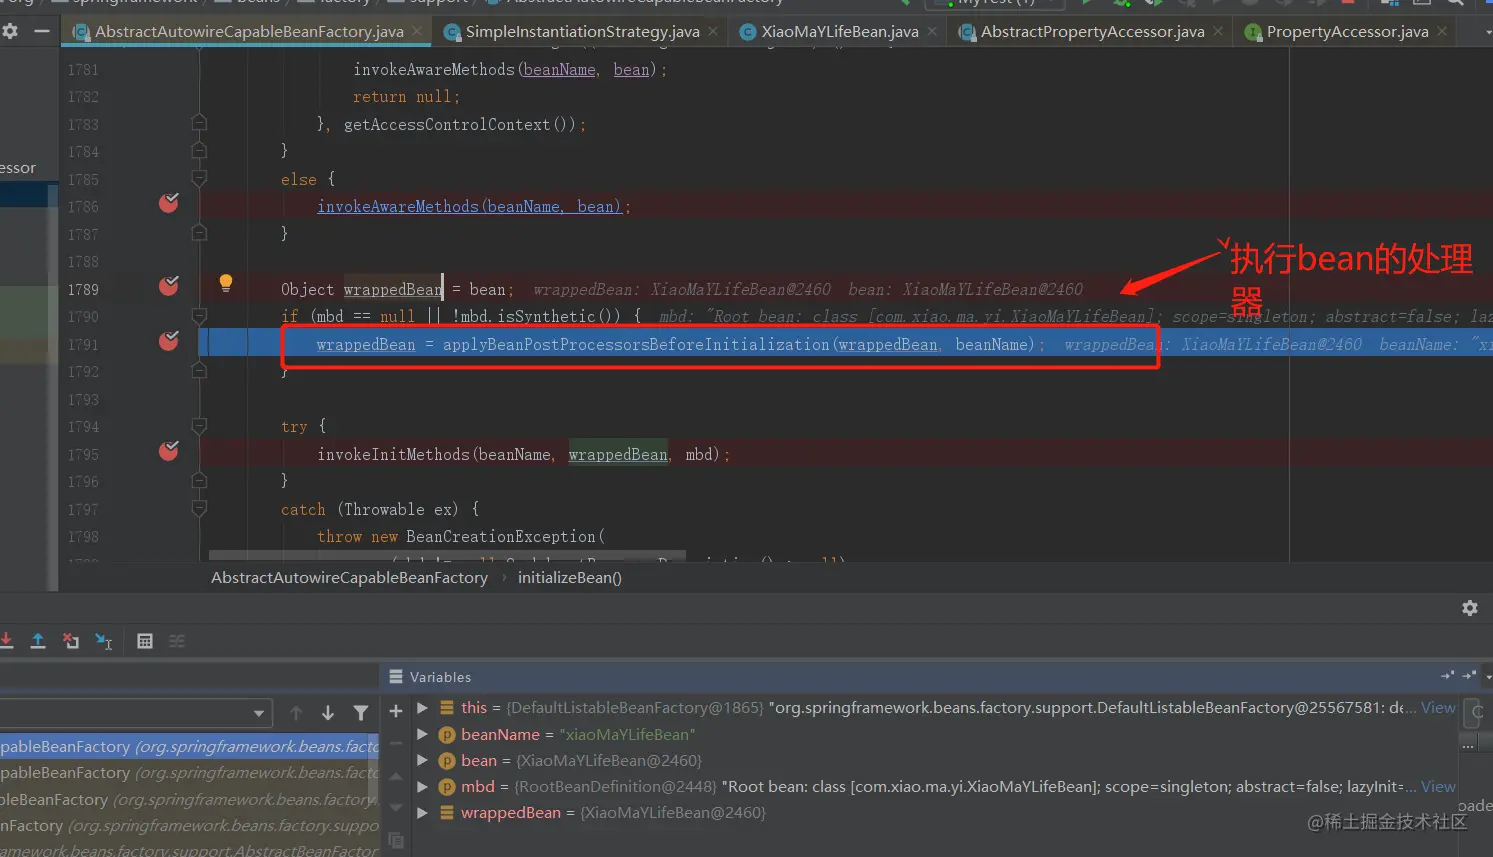Select the highlighted top stack frame
This screenshot has width=1493, height=857.
coord(190,747)
